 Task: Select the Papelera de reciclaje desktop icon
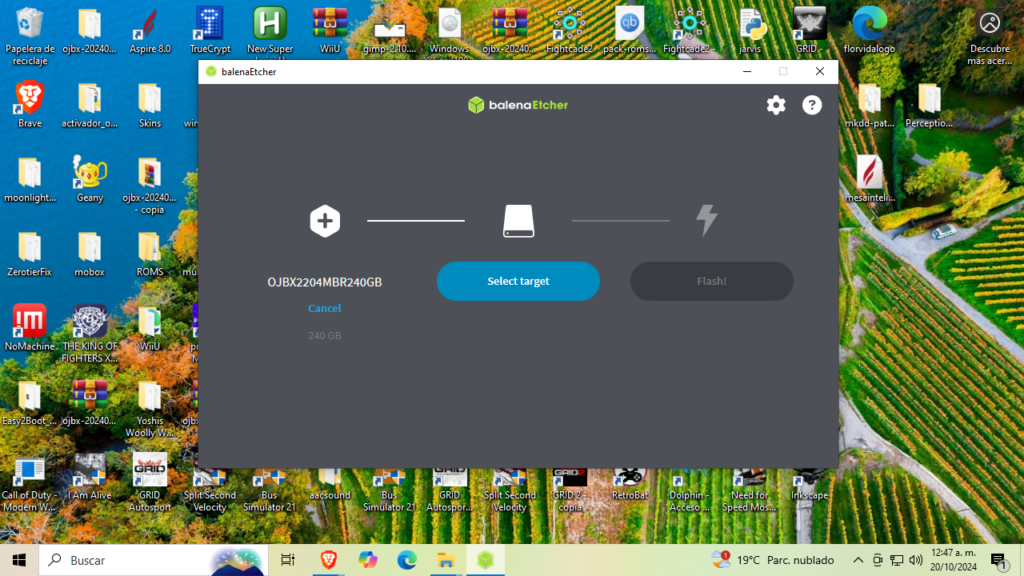point(29,36)
